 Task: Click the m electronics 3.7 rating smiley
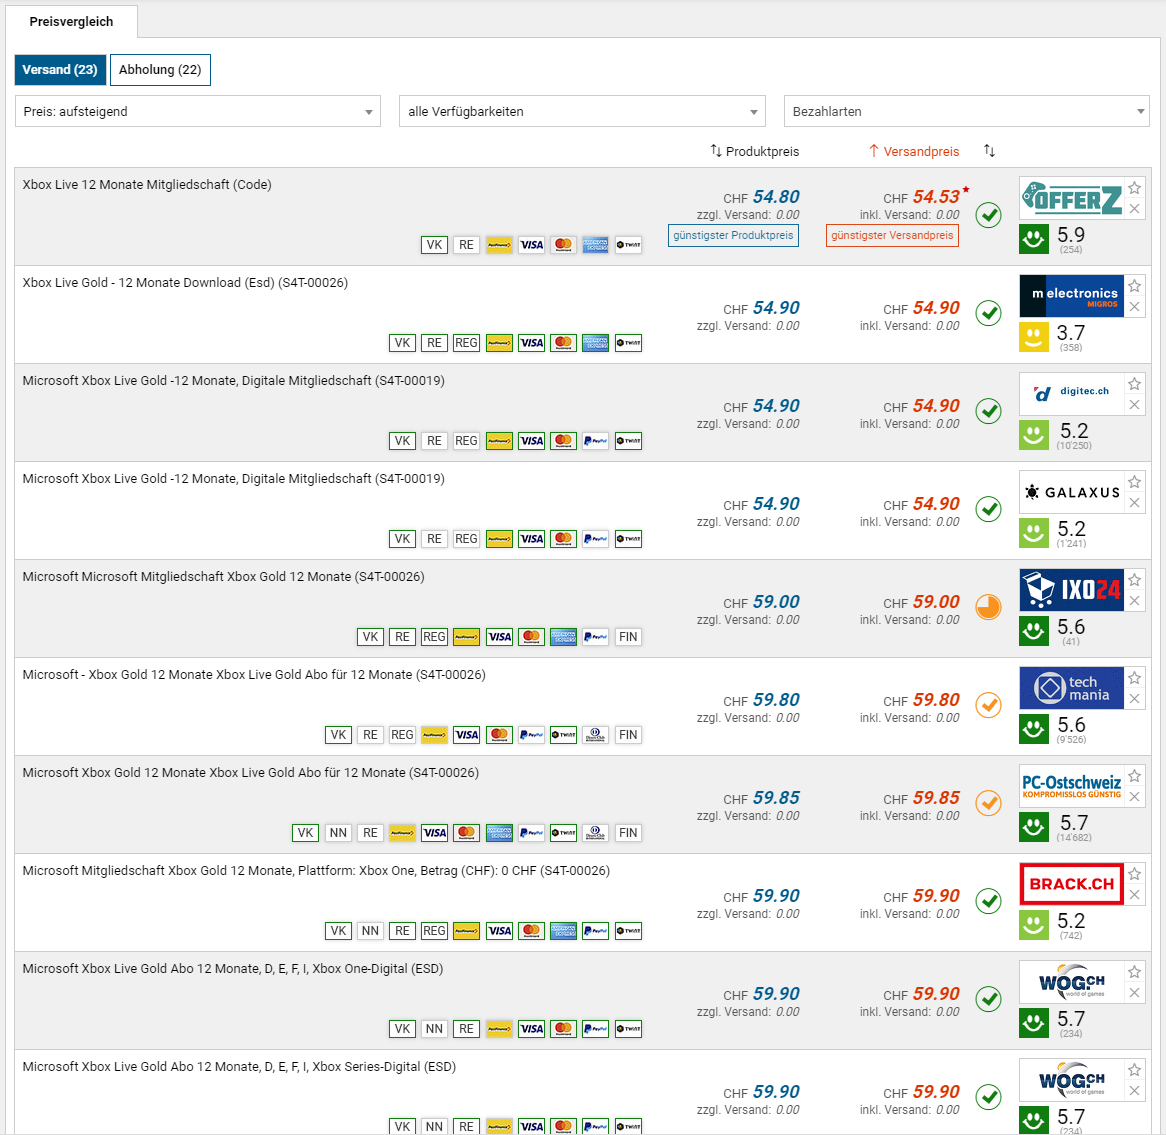[1034, 338]
